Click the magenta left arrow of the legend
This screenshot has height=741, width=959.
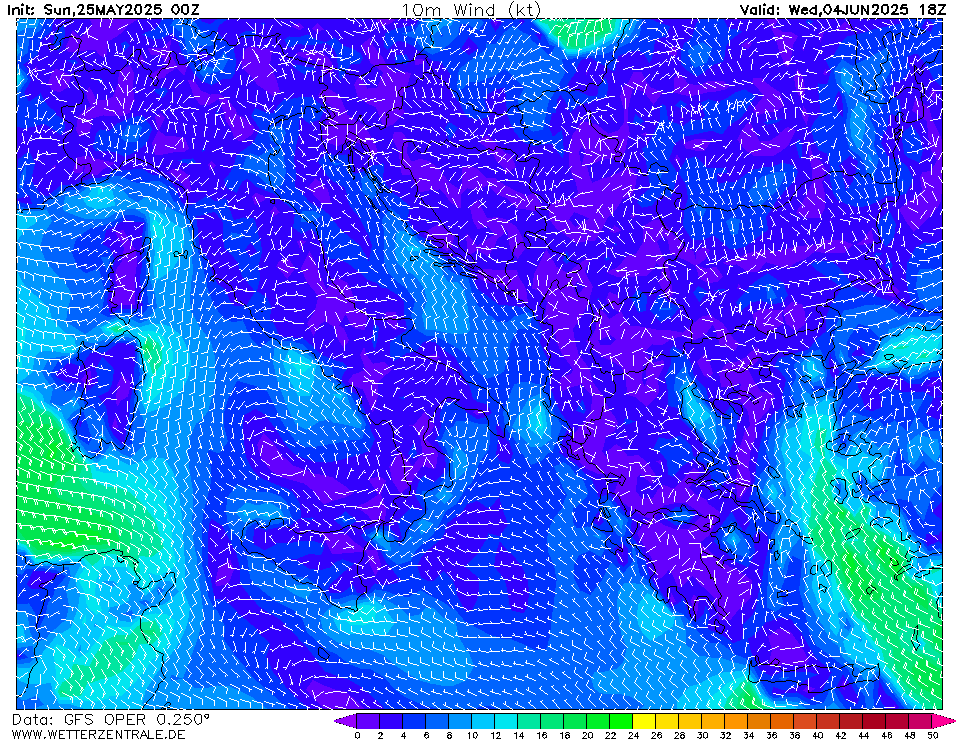click(x=345, y=721)
